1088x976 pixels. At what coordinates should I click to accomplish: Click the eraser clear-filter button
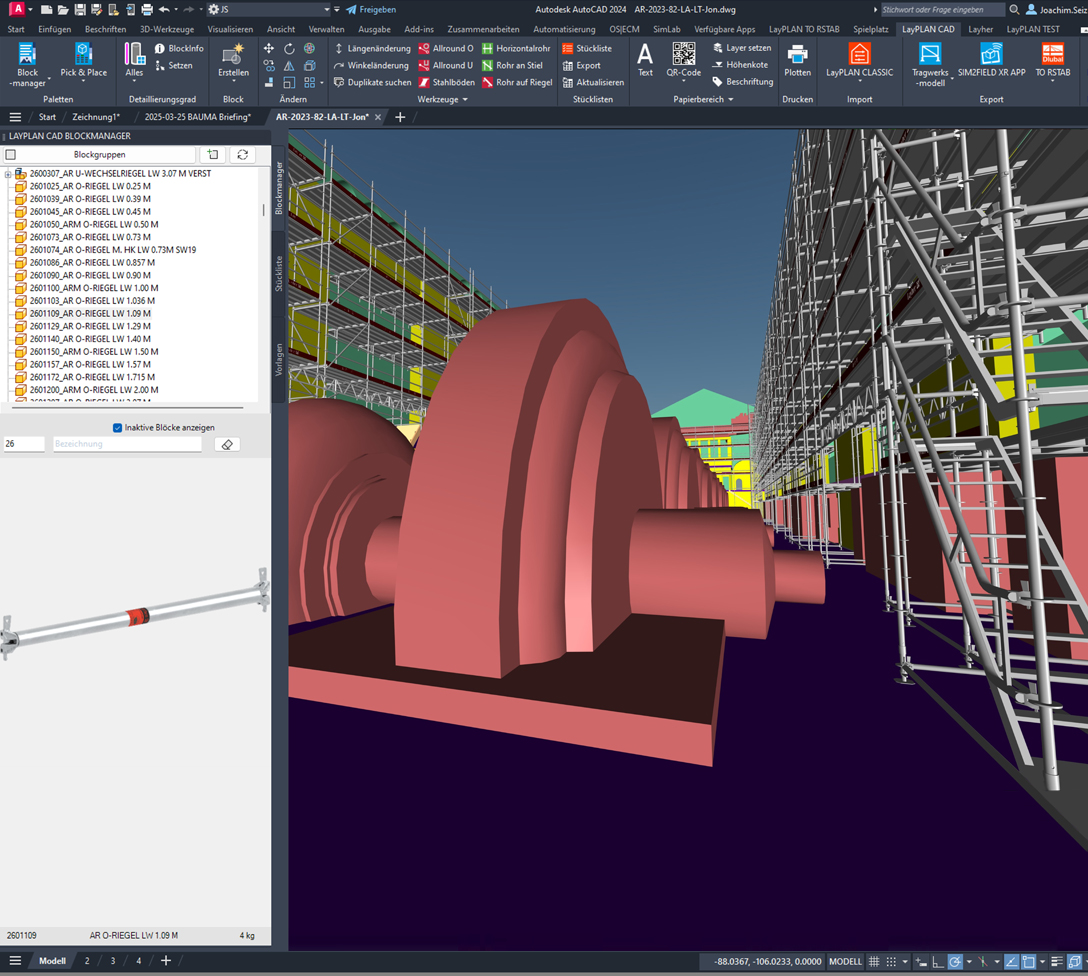(x=227, y=444)
